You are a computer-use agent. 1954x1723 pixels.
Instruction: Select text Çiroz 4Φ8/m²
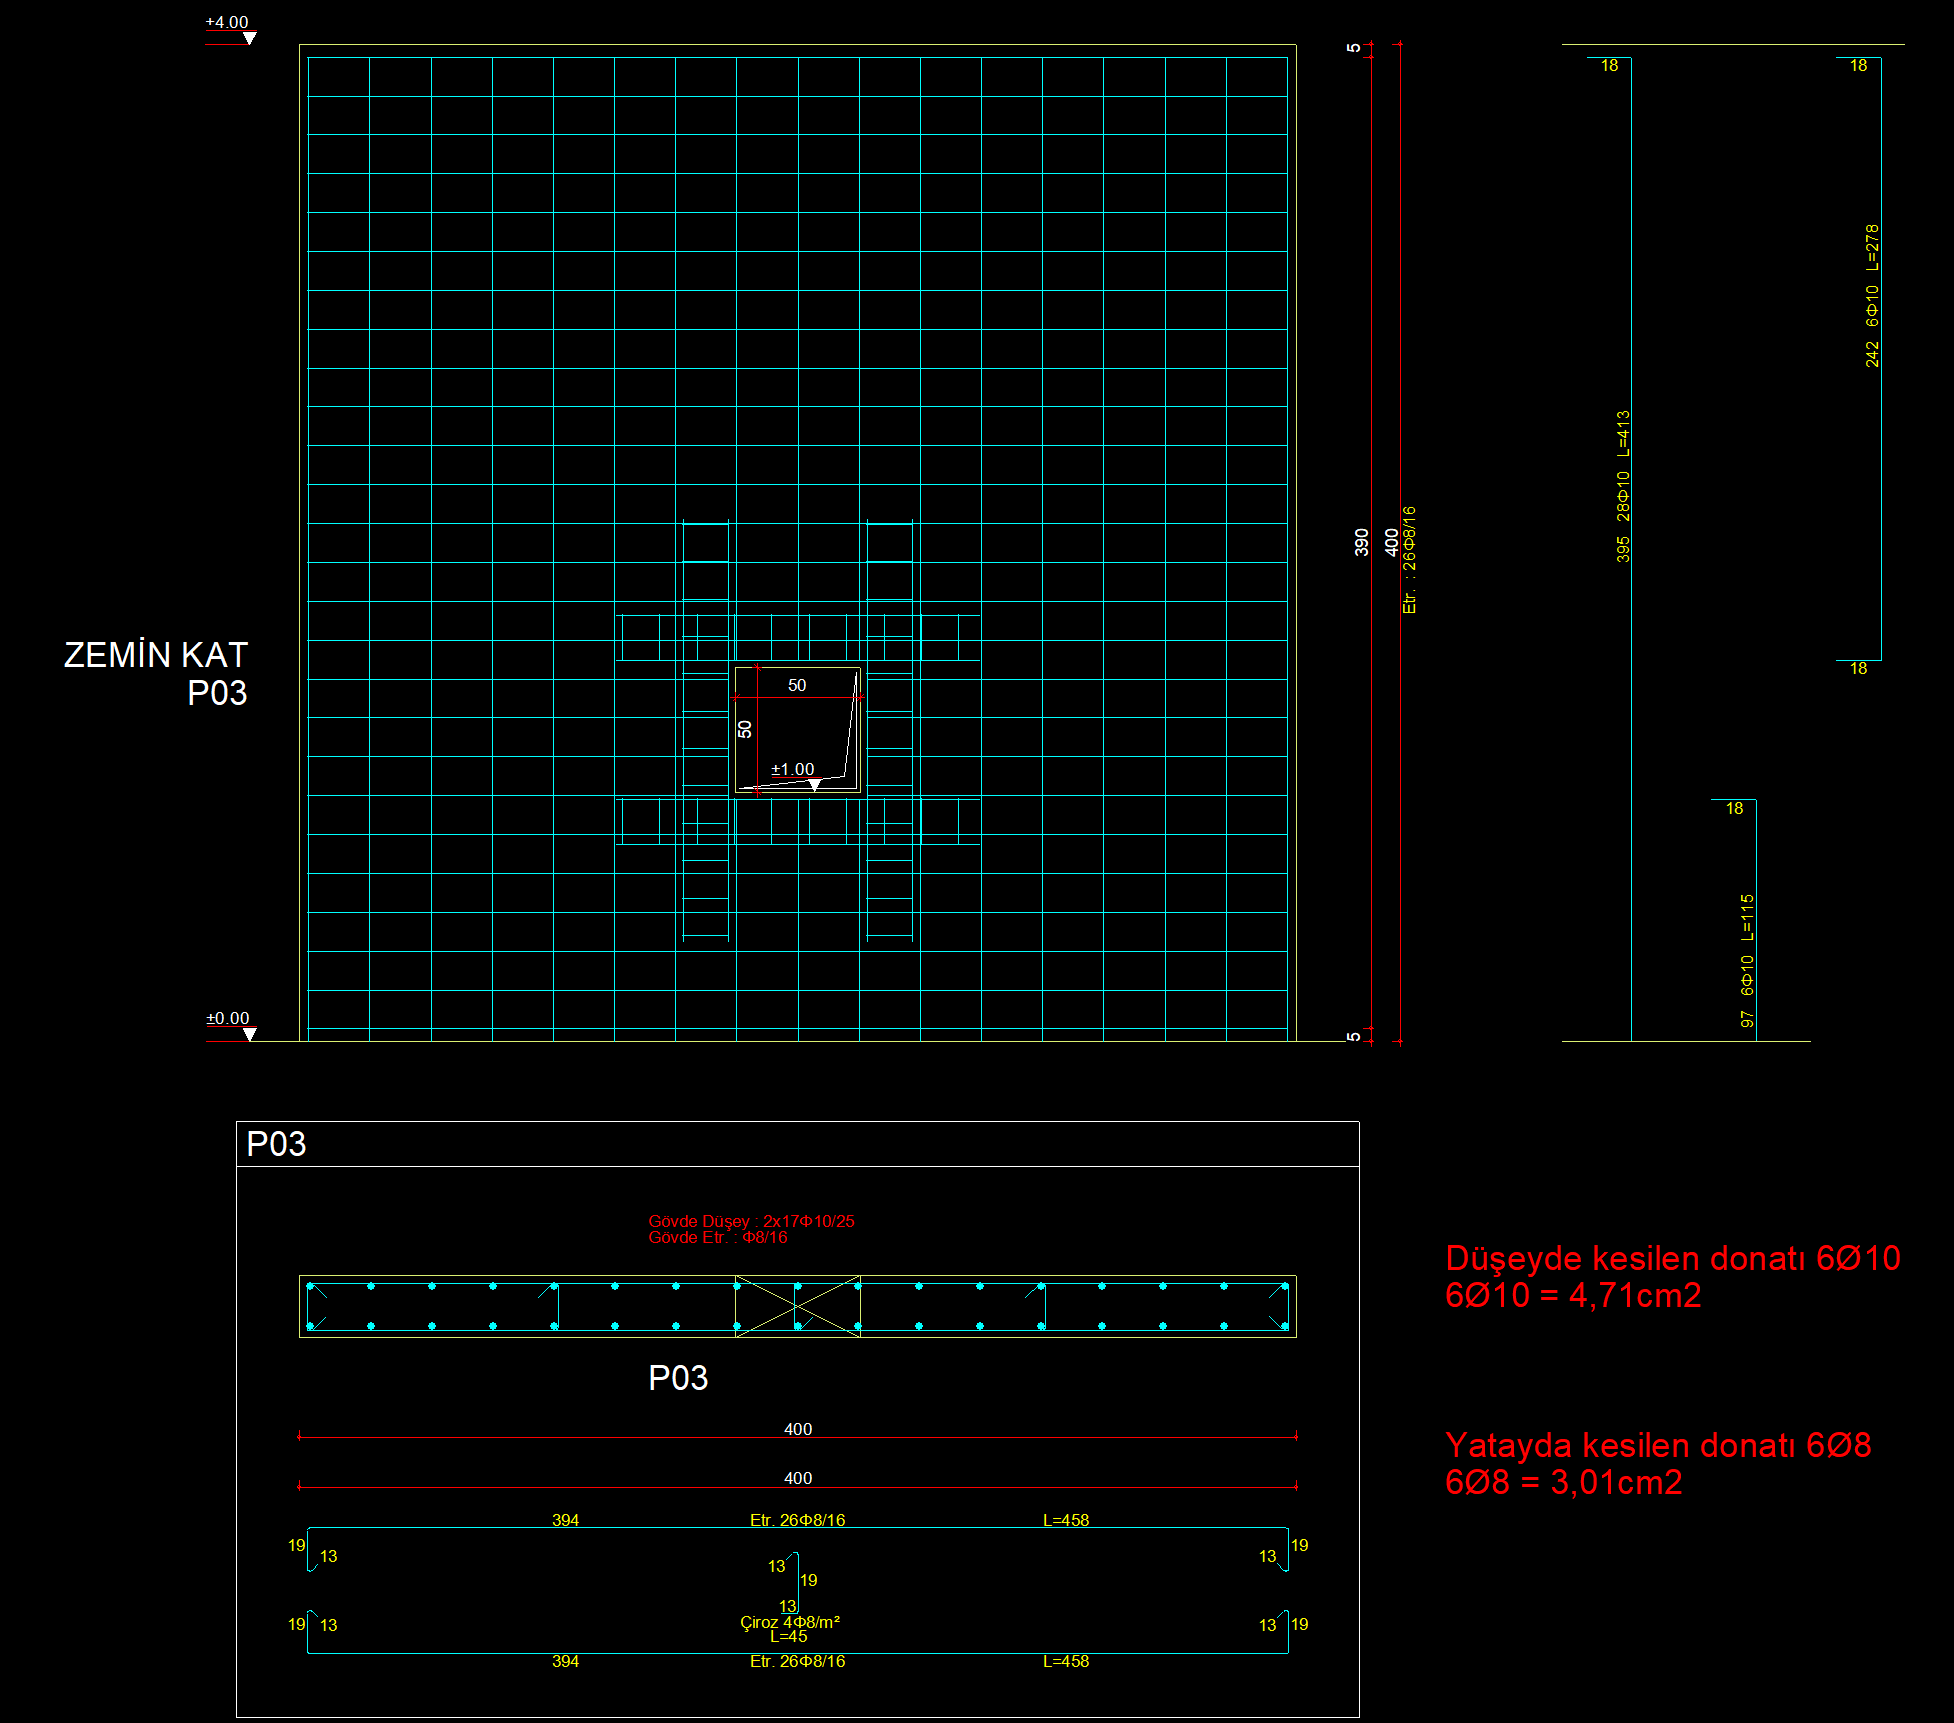point(790,1622)
